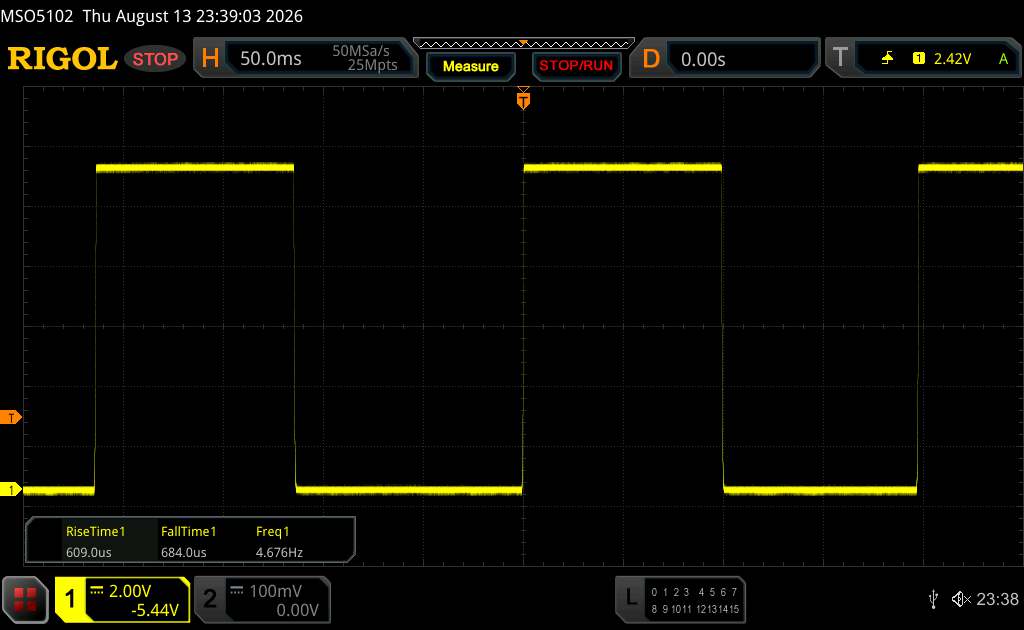Image resolution: width=1024 pixels, height=630 pixels.
Task: Toggle channel 2 with the gray 2 tab
Action: click(x=210, y=599)
